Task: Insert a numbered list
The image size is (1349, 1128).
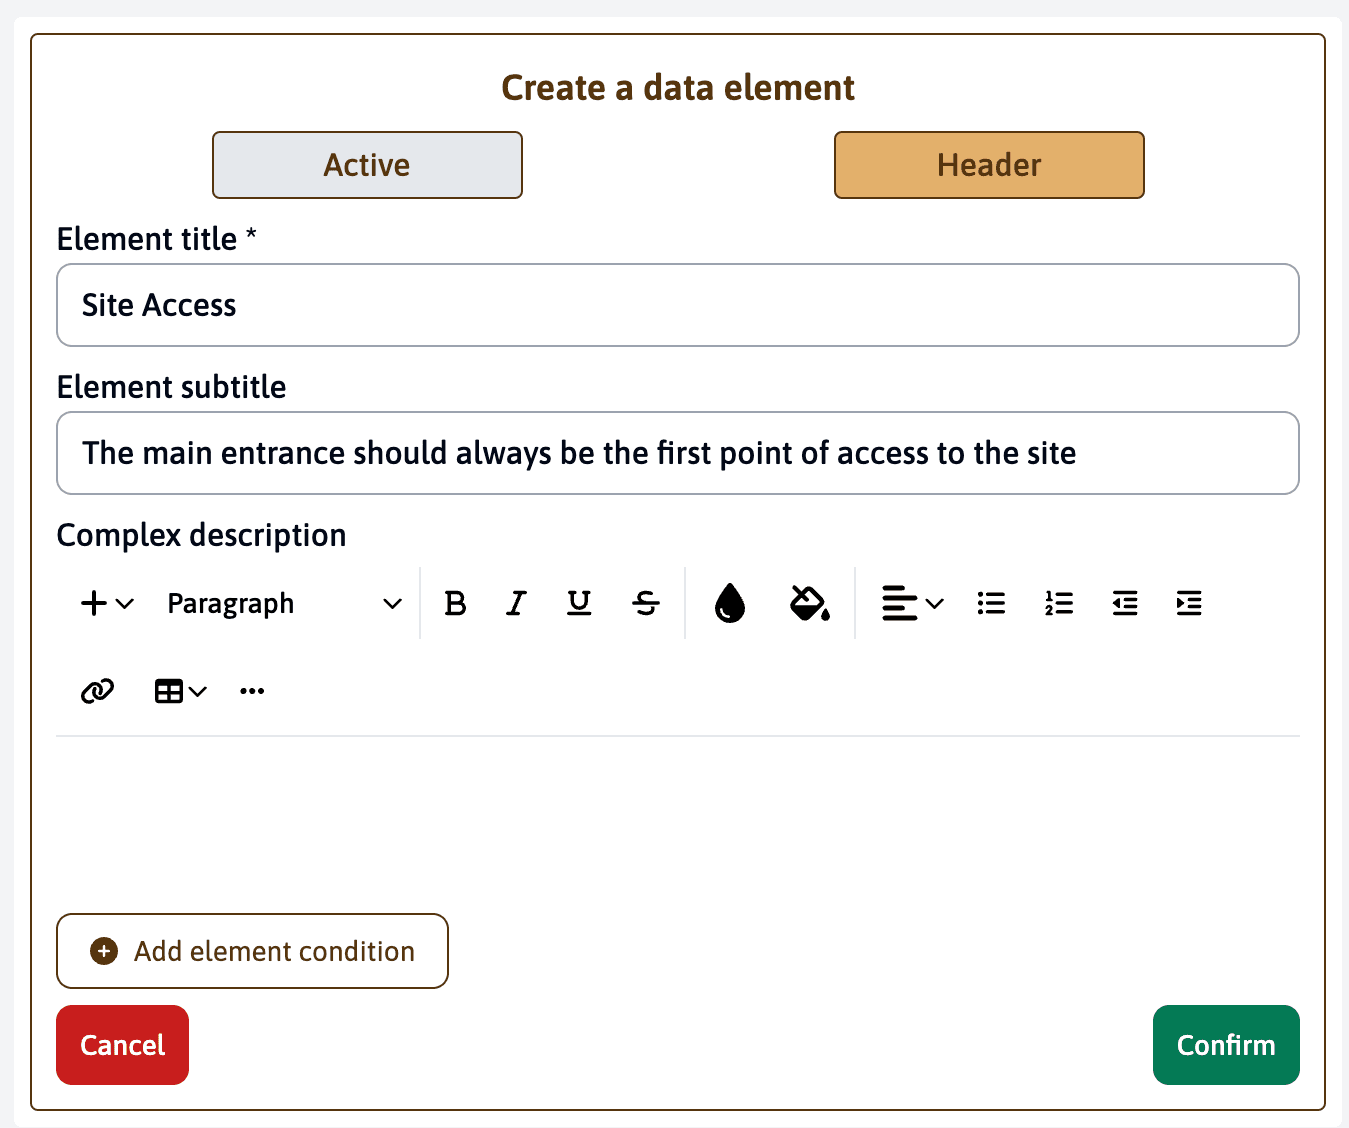Action: 1058,603
